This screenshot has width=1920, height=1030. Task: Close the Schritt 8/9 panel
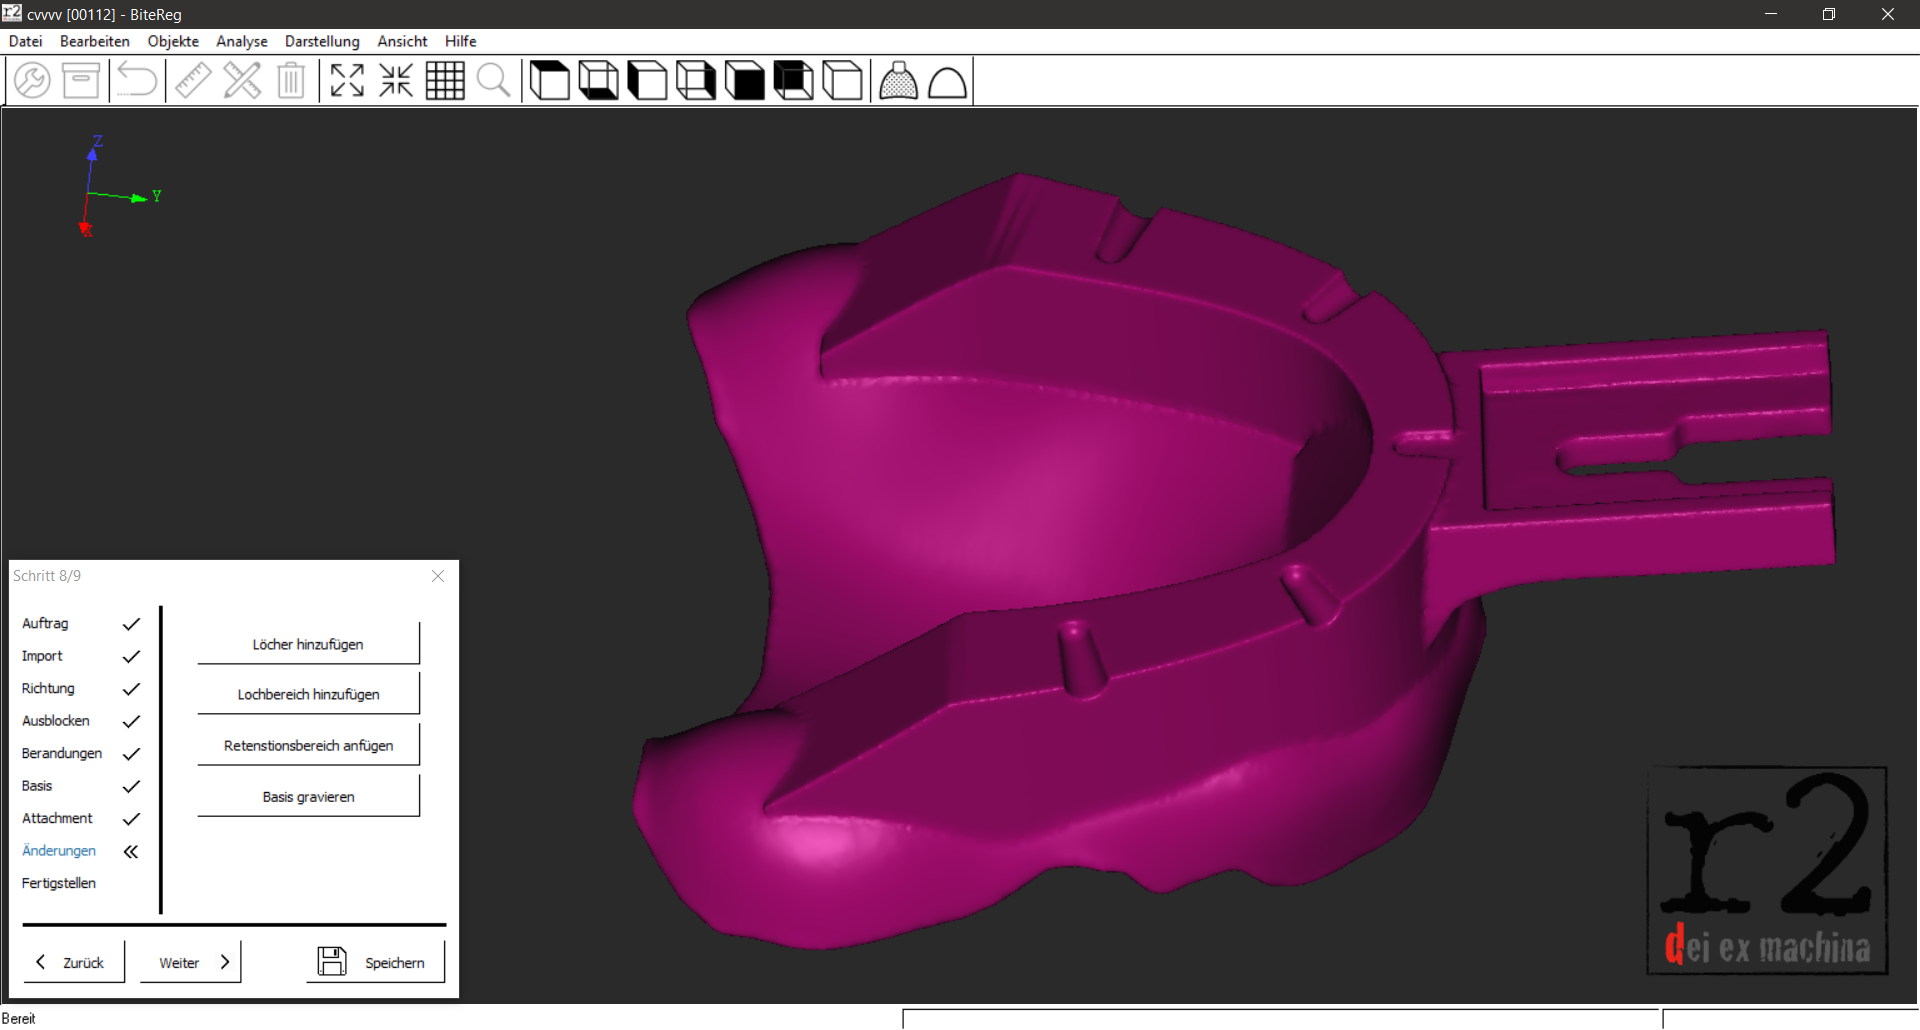point(438,576)
